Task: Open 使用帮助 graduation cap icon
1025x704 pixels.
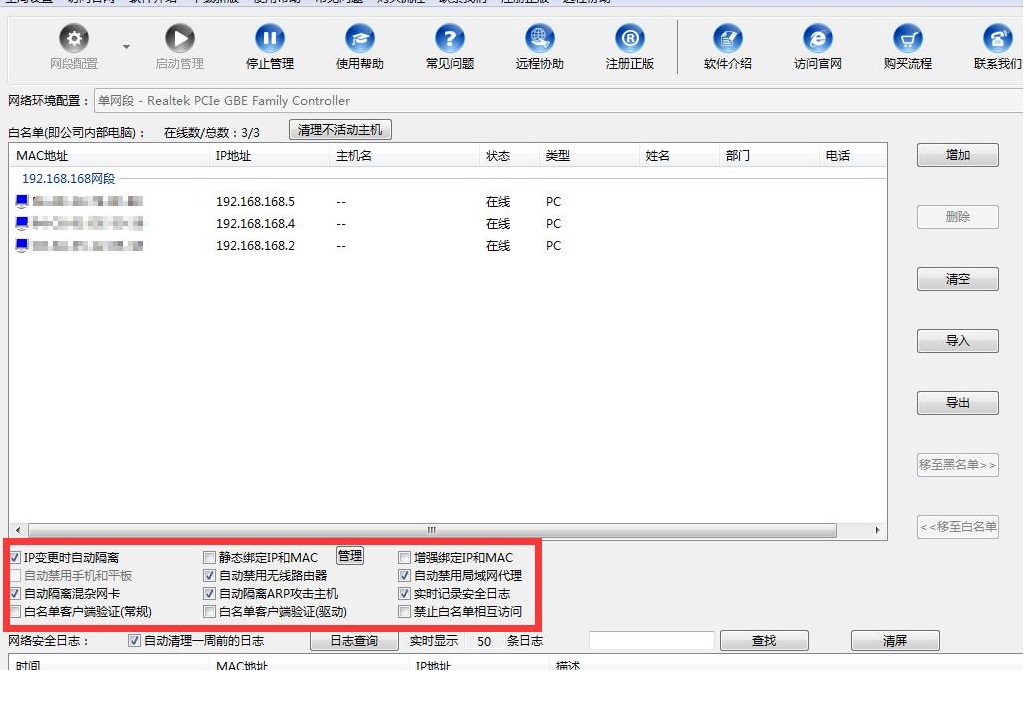Action: coord(360,39)
